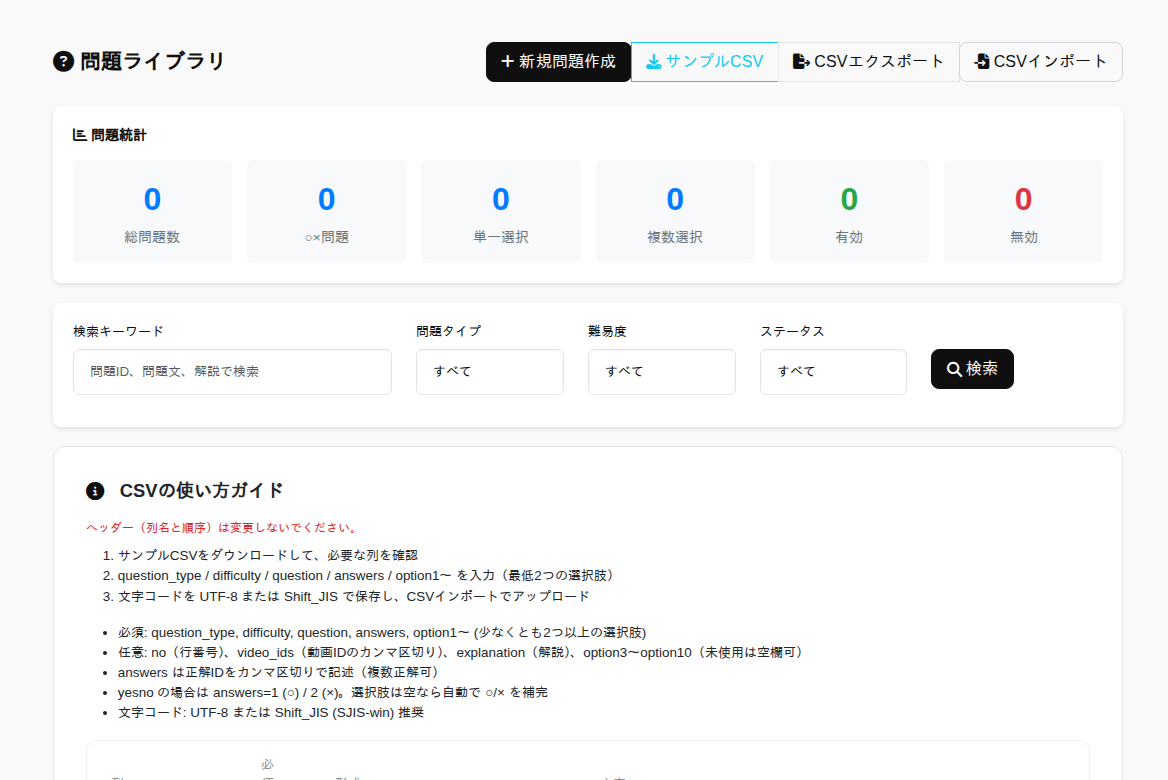This screenshot has height=780, width=1168.
Task: Click the 検索キーワード input field
Action: (232, 372)
